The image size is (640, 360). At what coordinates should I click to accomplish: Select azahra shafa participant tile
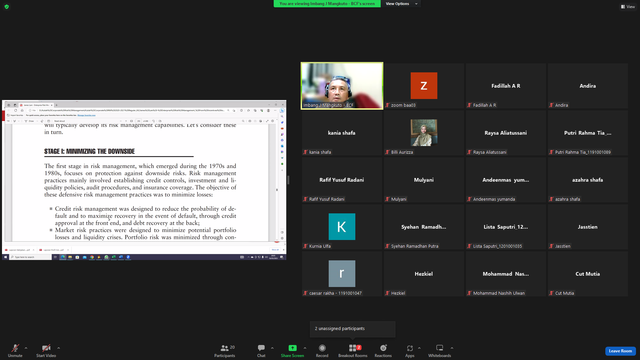coord(588,180)
